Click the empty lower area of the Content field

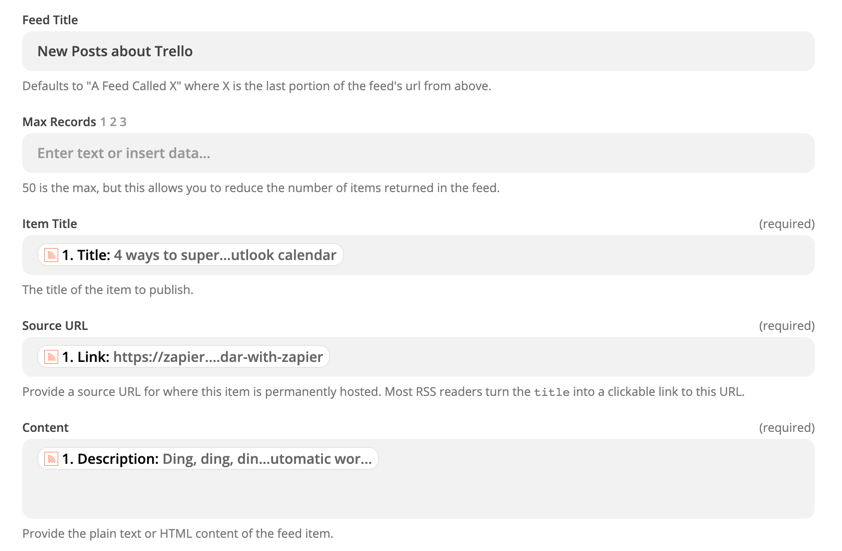[418, 498]
